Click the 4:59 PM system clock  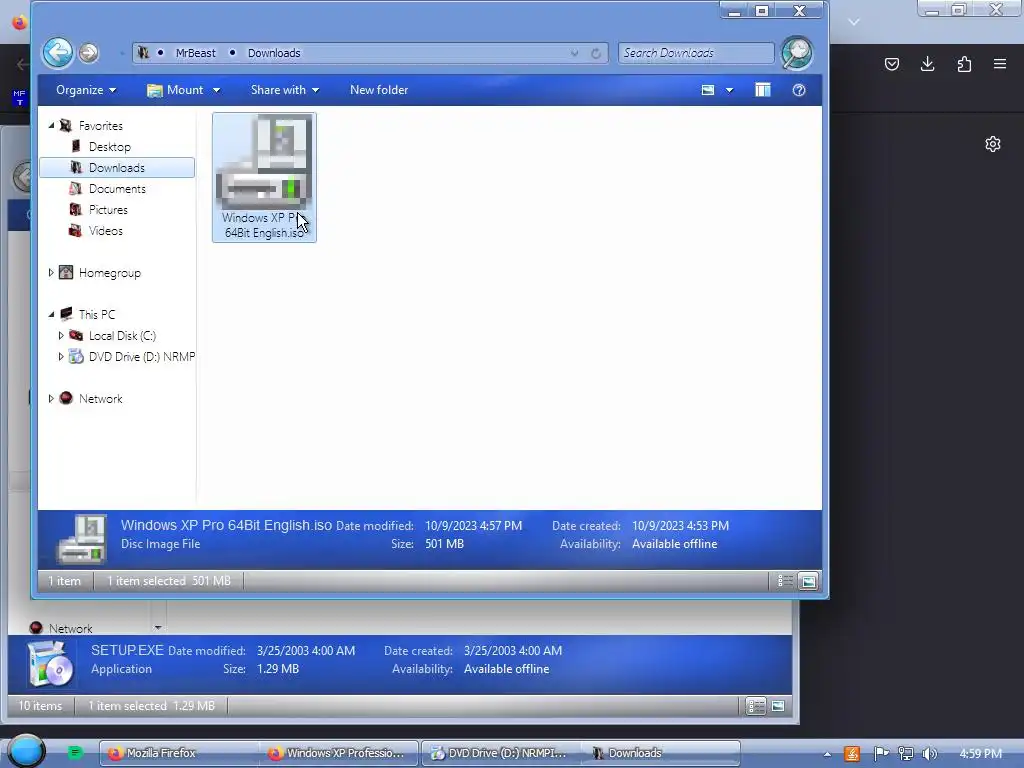(x=980, y=754)
